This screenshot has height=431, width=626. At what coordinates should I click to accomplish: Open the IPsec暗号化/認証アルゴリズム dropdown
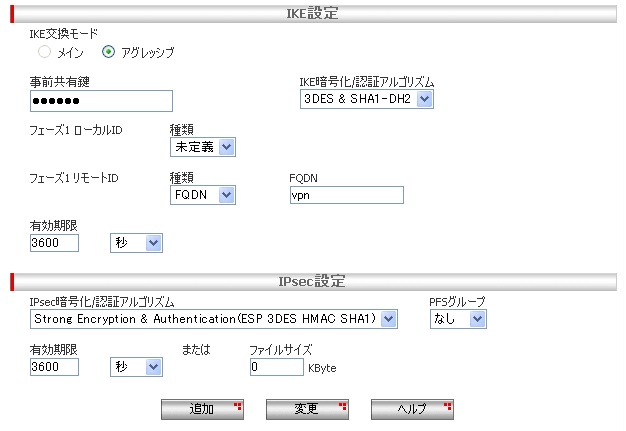coord(213,318)
